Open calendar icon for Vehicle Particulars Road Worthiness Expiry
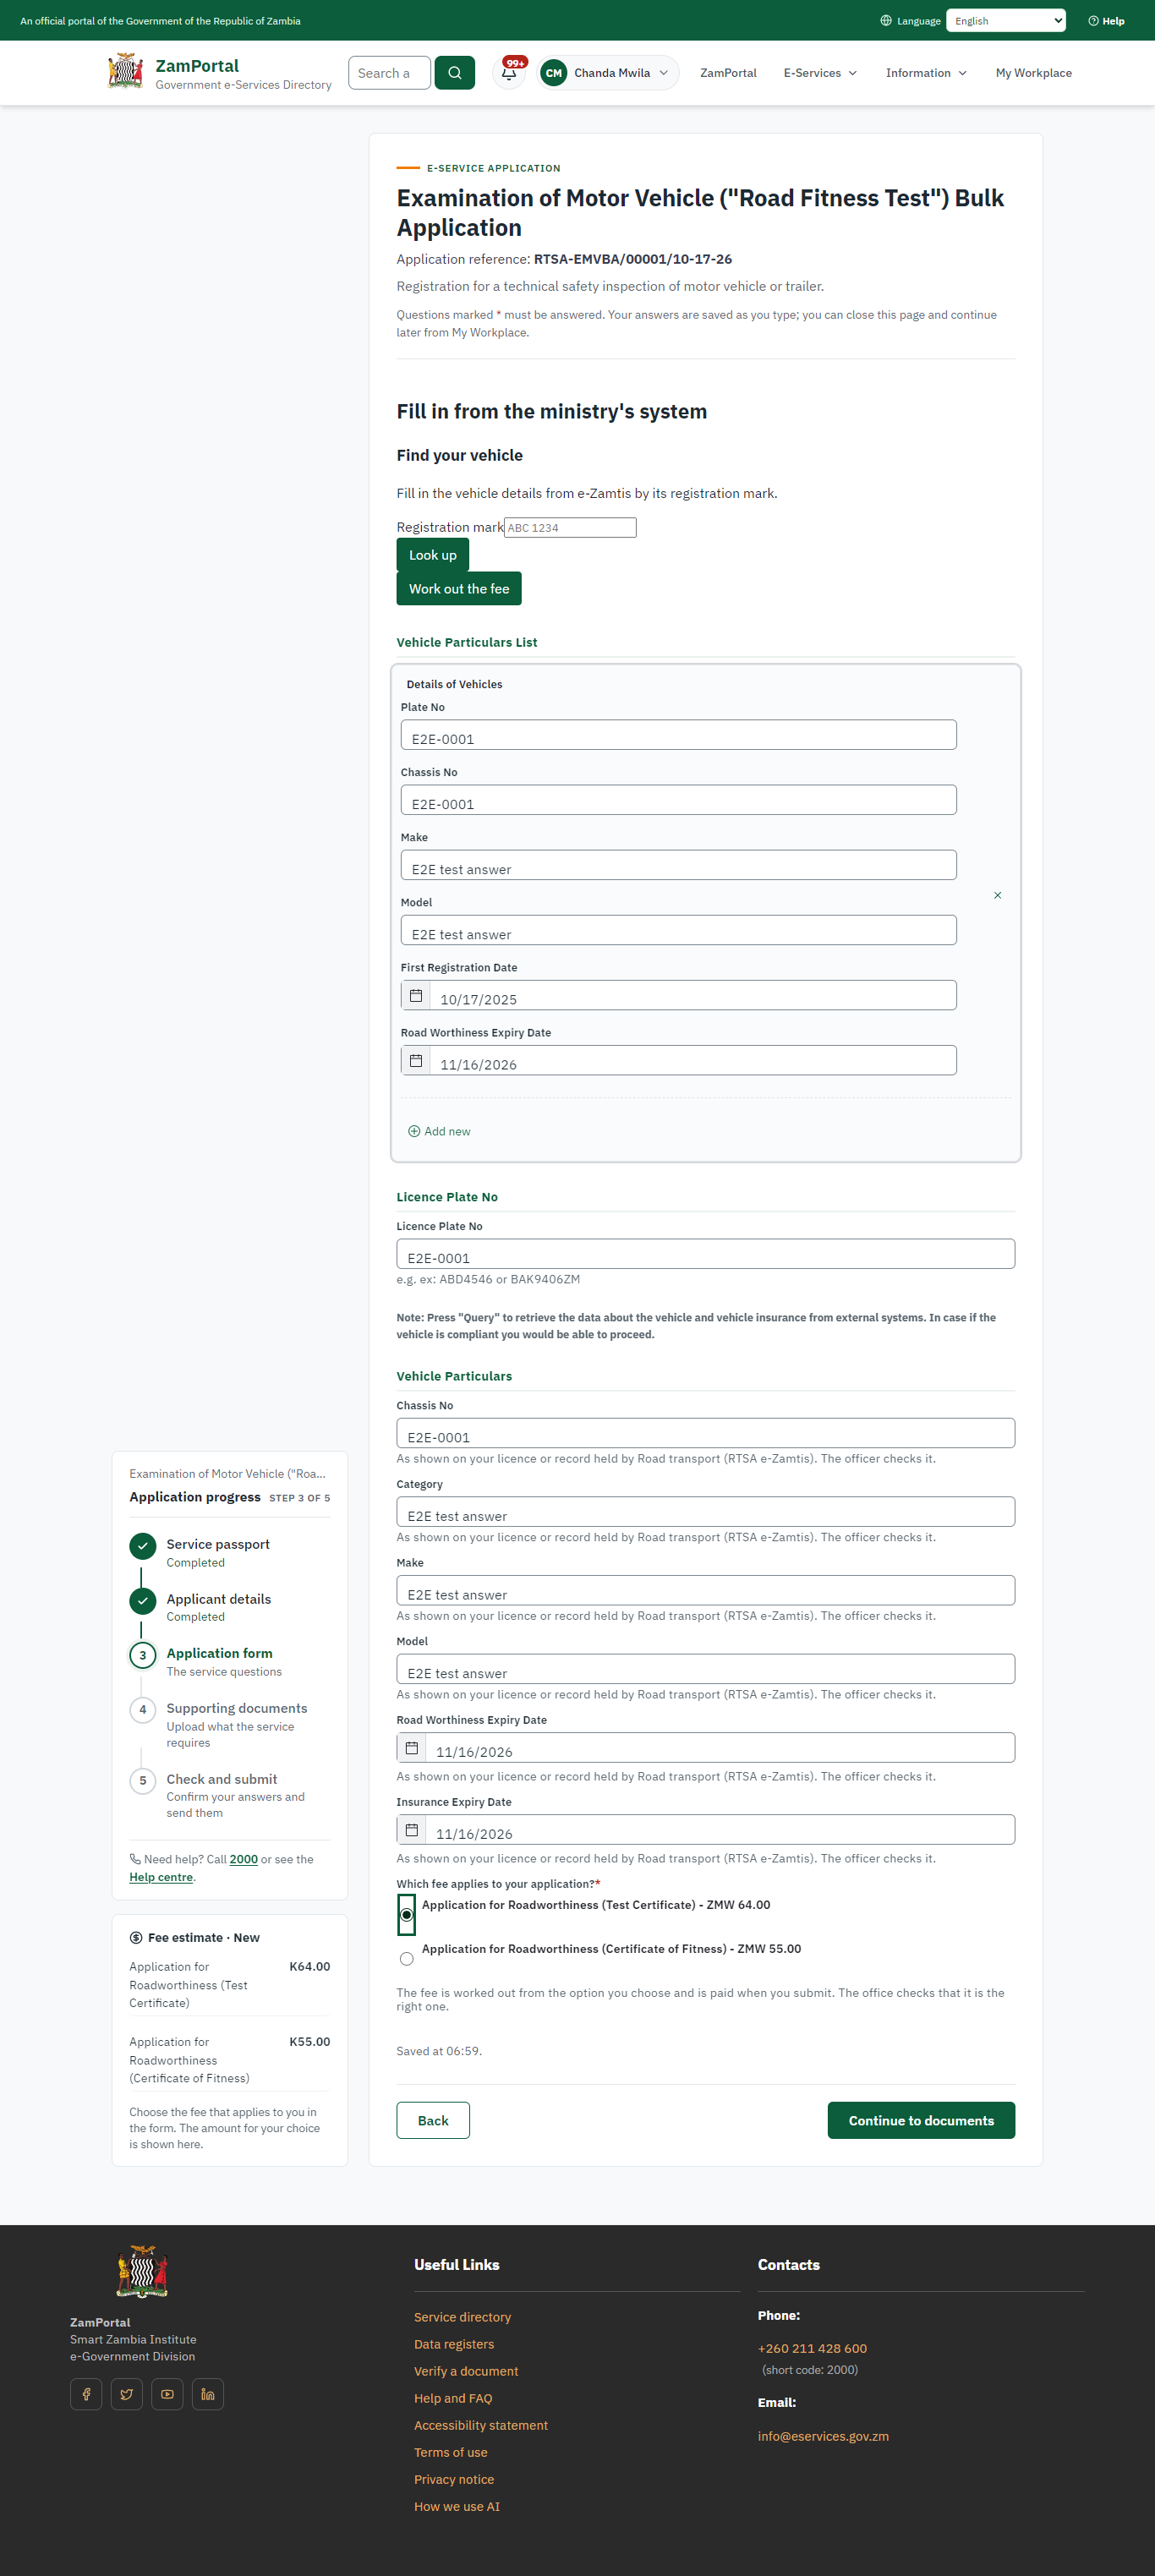Screen dimensions: 1155x2576 [x=411, y=1747]
